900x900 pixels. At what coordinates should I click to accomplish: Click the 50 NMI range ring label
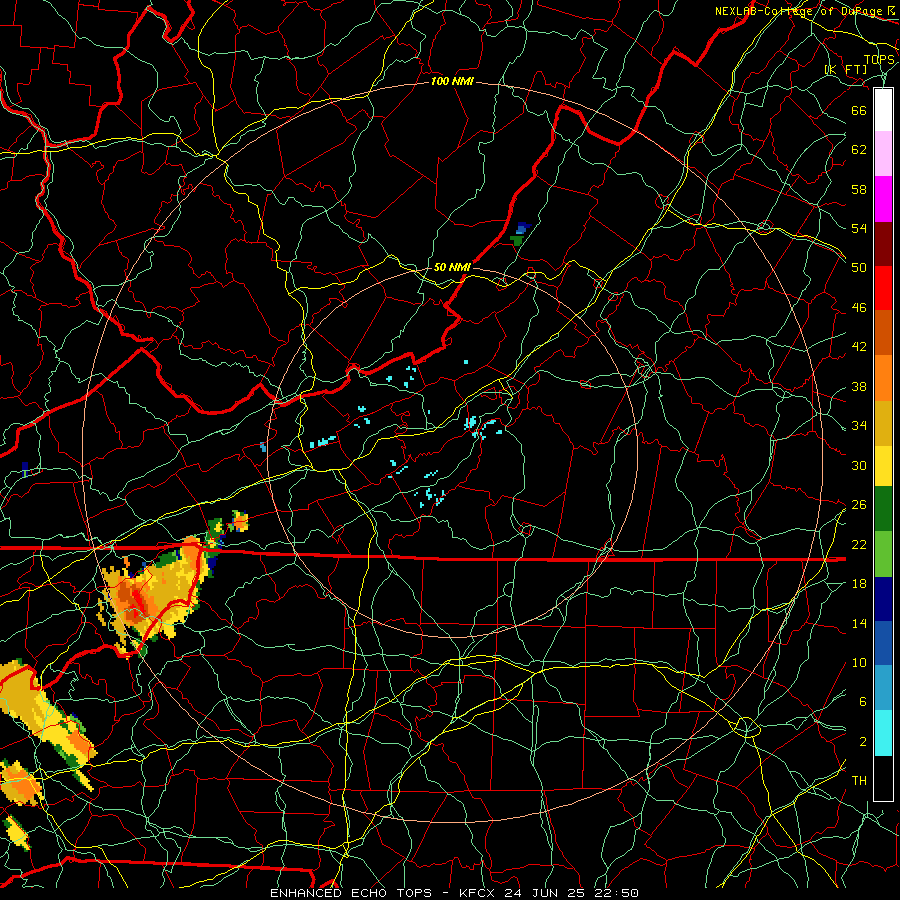click(452, 267)
